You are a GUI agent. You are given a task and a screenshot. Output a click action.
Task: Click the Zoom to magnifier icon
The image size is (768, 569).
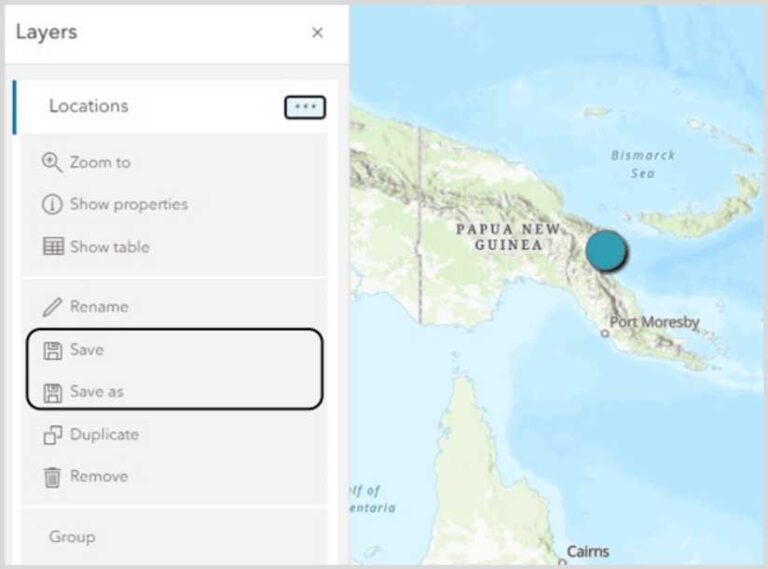click(x=52, y=162)
